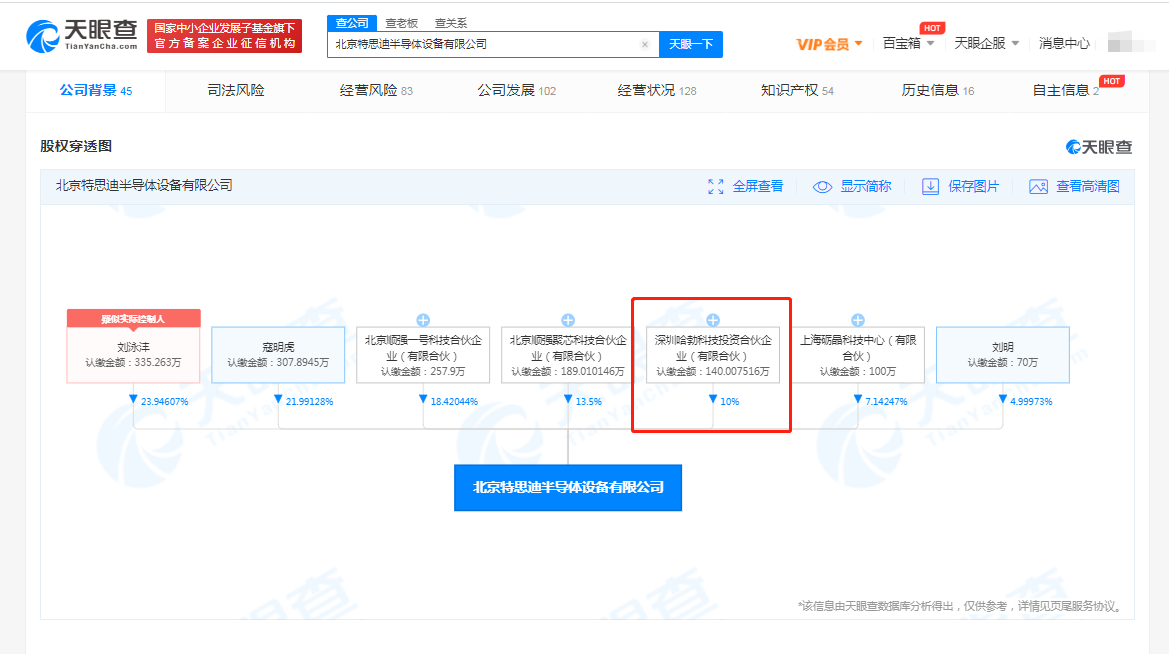Click the chart header company name text
Viewport: 1169px width, 654px height.
(144, 186)
